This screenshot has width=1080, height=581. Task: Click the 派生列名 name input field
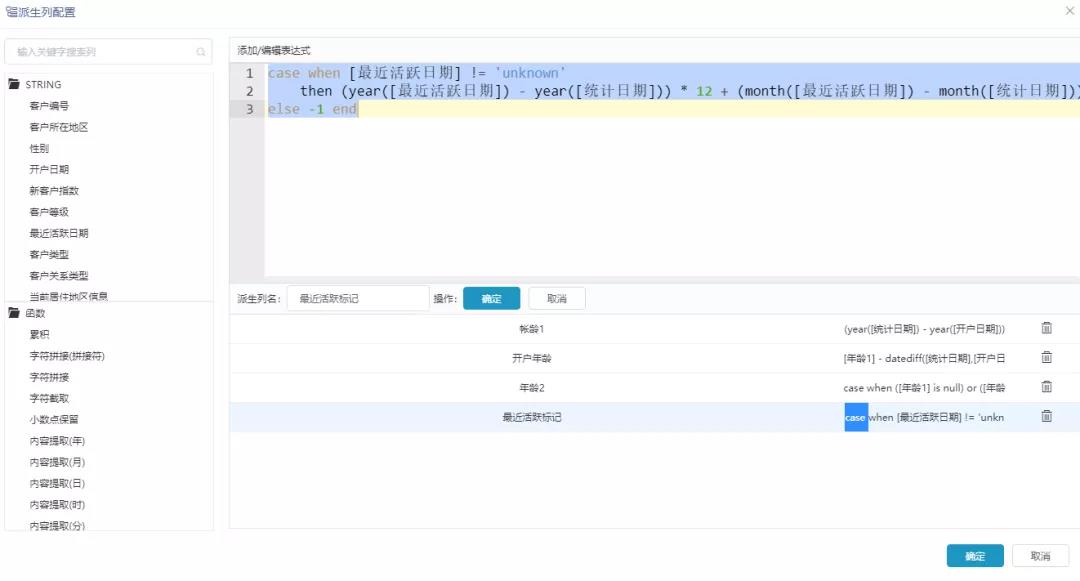pyautogui.click(x=357, y=298)
